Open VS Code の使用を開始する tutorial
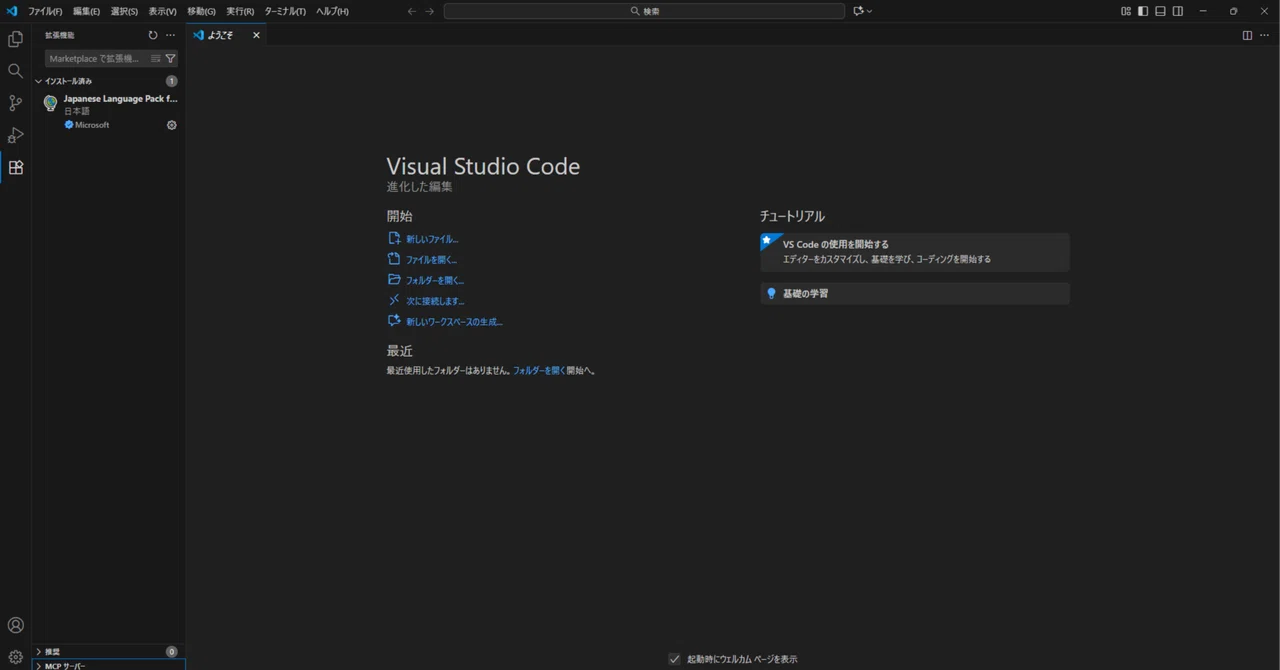Viewport: 1280px width, 670px height. pyautogui.click(x=914, y=252)
